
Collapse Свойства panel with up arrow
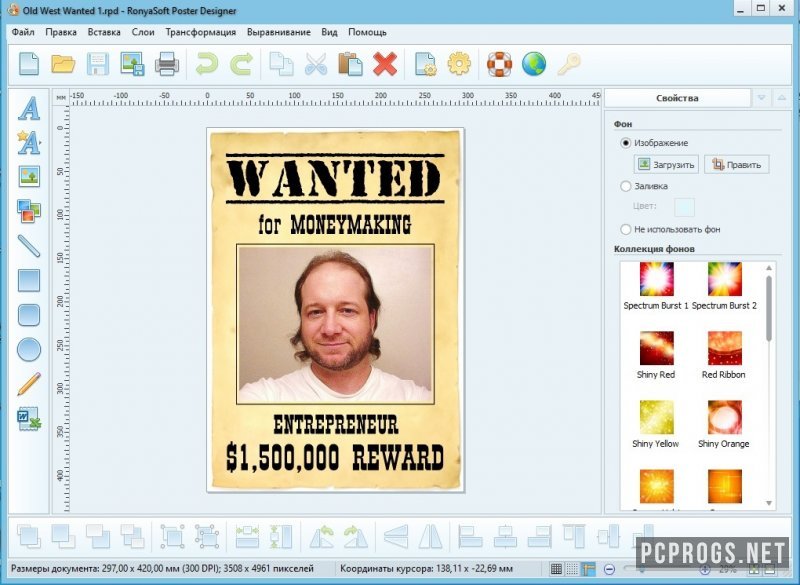click(x=781, y=98)
